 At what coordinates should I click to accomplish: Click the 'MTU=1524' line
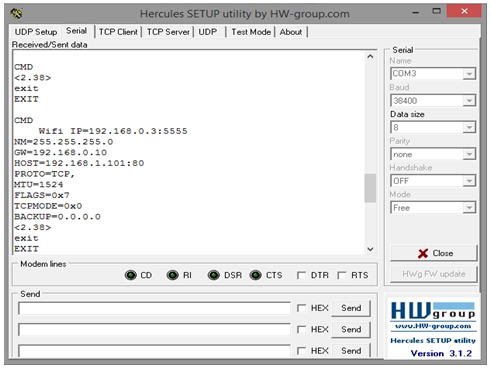pos(39,185)
